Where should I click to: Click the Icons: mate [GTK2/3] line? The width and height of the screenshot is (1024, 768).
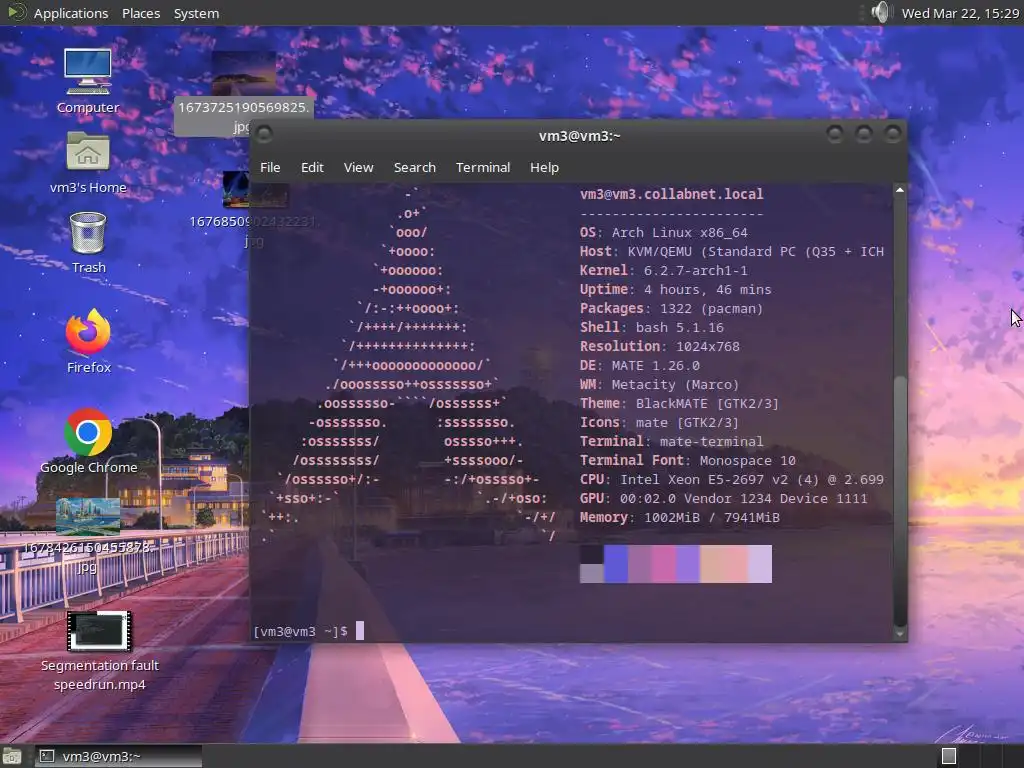pos(659,423)
